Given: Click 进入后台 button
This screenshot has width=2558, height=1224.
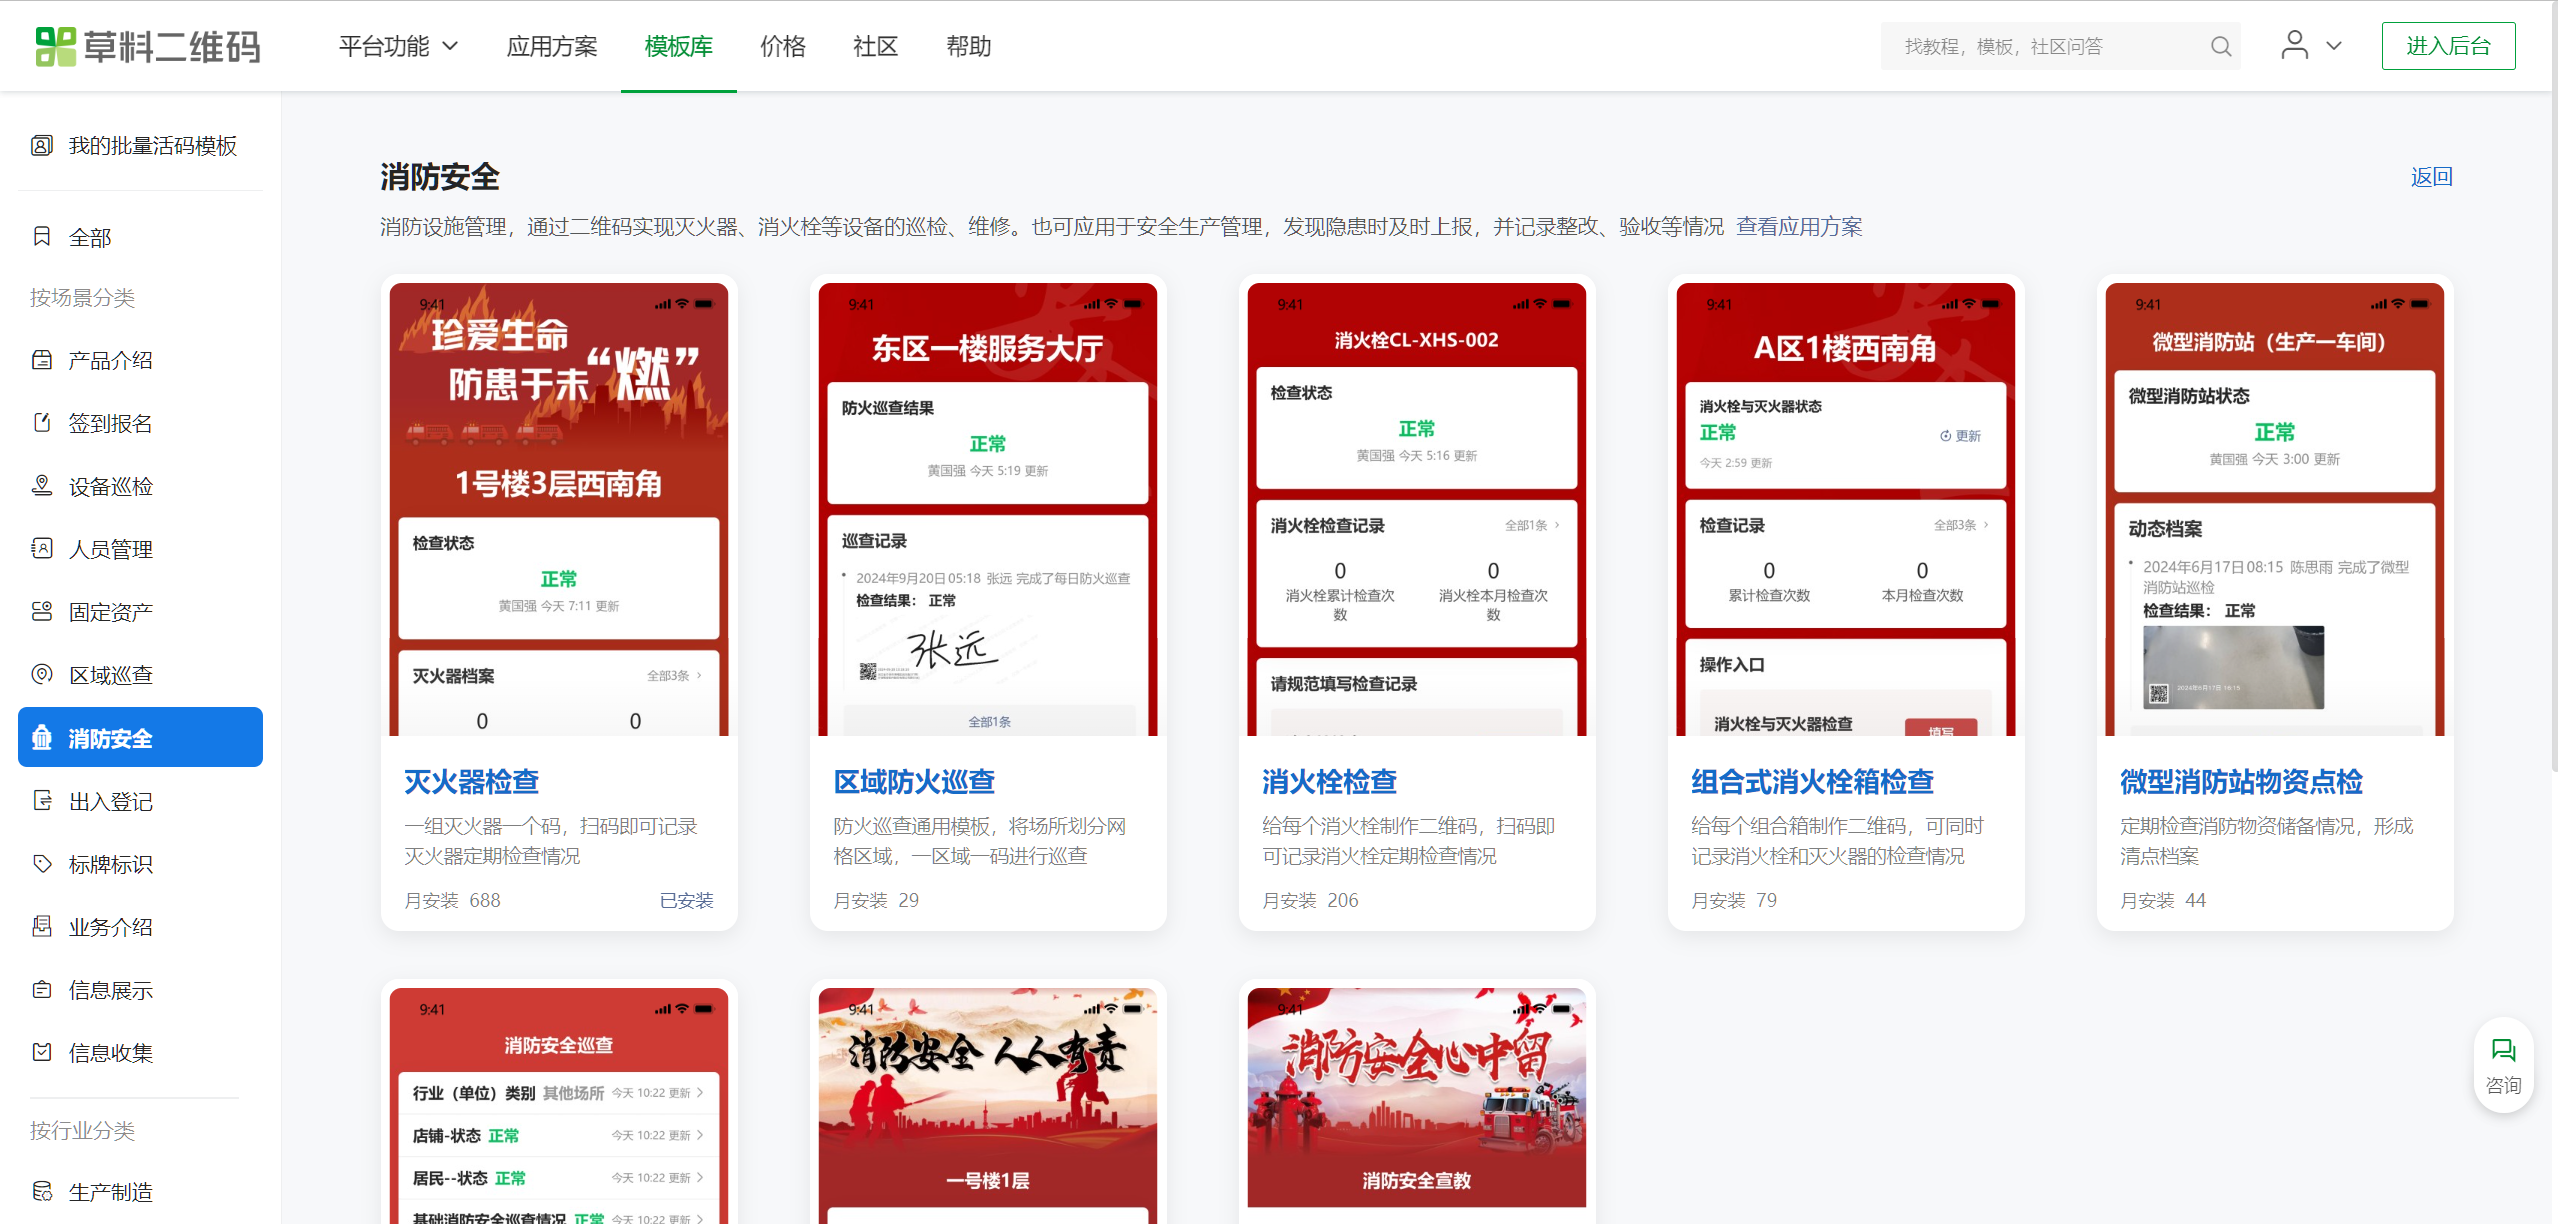Looking at the screenshot, I should pos(2447,46).
